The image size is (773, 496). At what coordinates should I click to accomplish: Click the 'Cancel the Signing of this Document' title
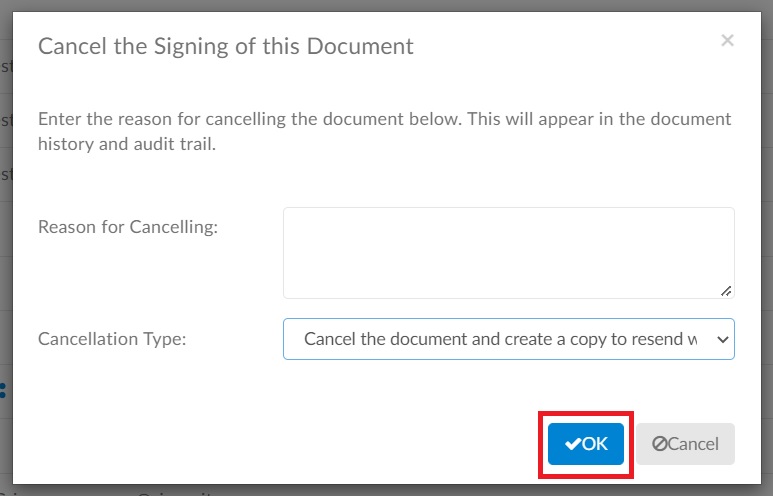coord(226,46)
